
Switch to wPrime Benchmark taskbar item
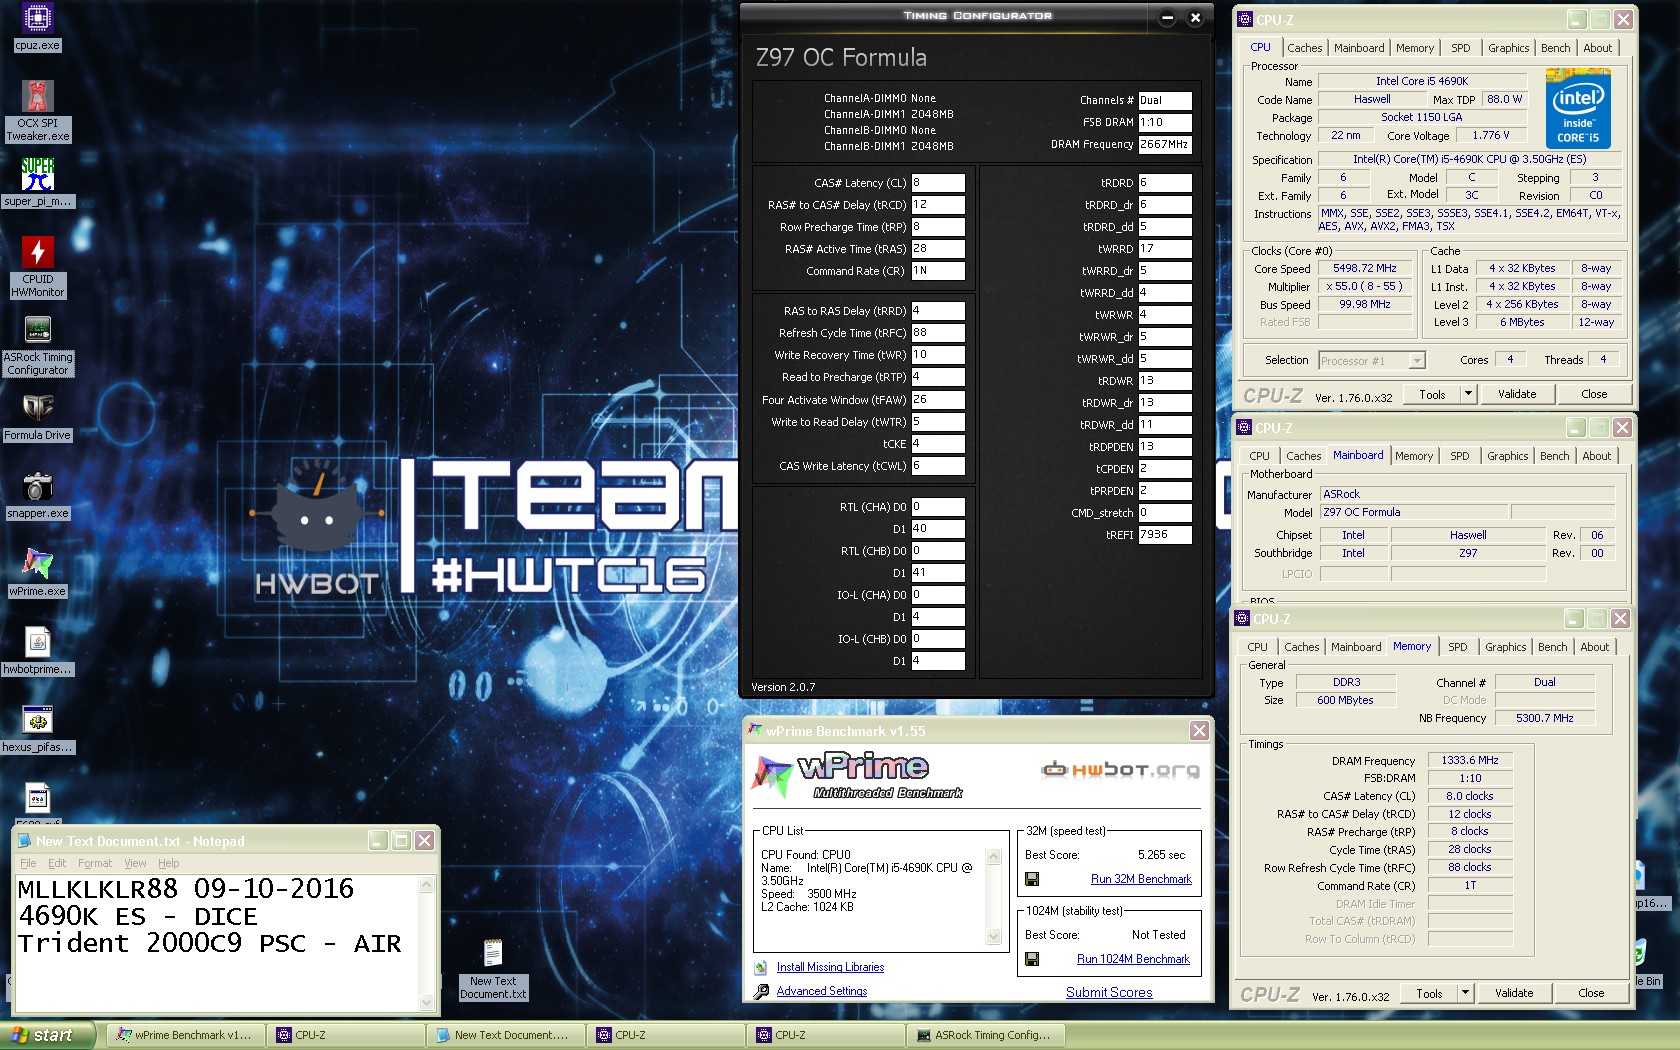point(185,1035)
